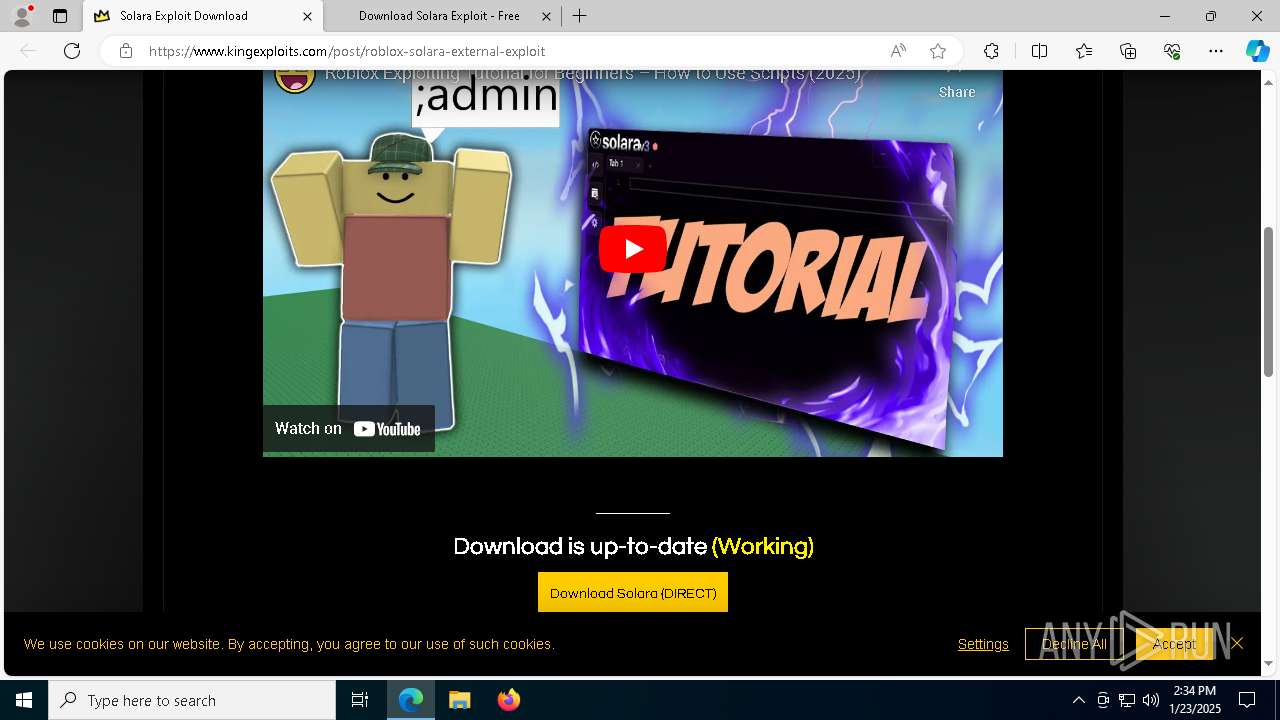Image resolution: width=1280 pixels, height=720 pixels.
Task: Add this page to favorites star
Action: [x=938, y=51]
